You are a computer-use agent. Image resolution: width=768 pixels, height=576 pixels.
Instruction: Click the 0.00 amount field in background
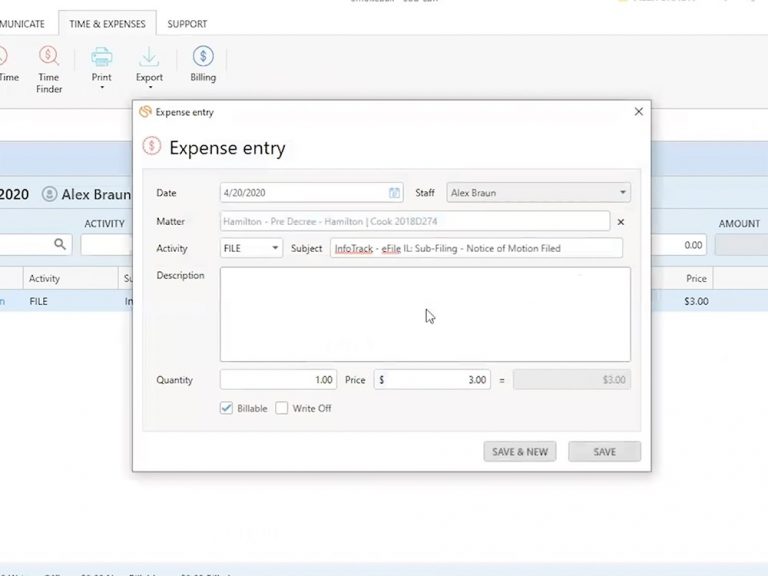coord(679,245)
